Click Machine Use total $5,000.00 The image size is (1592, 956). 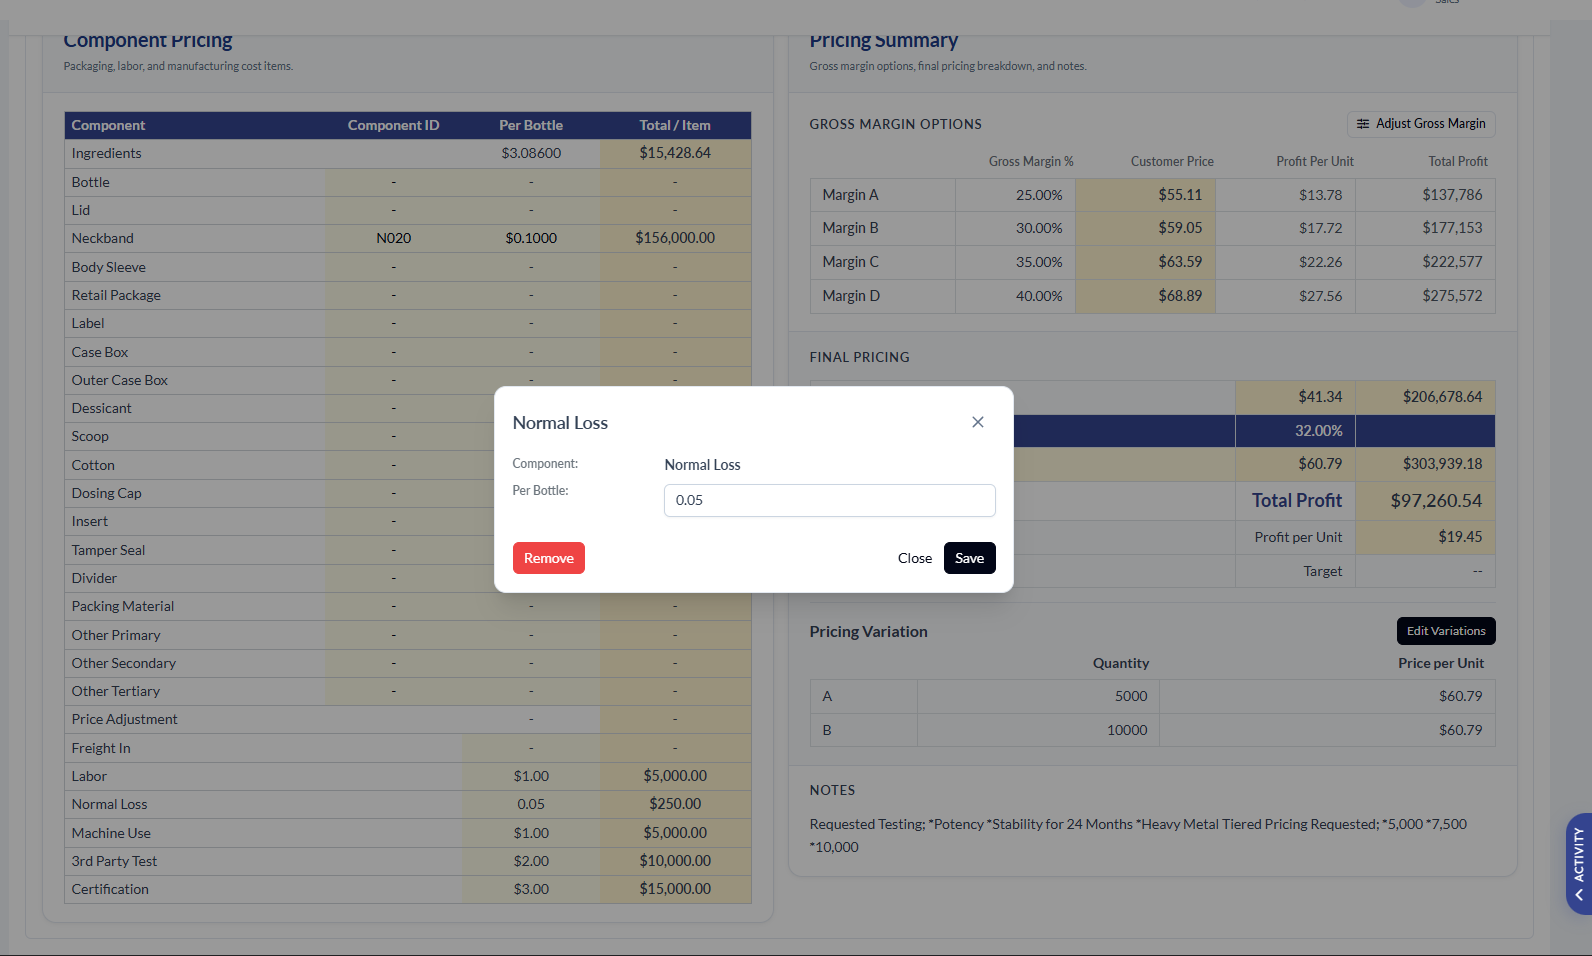[x=675, y=833]
